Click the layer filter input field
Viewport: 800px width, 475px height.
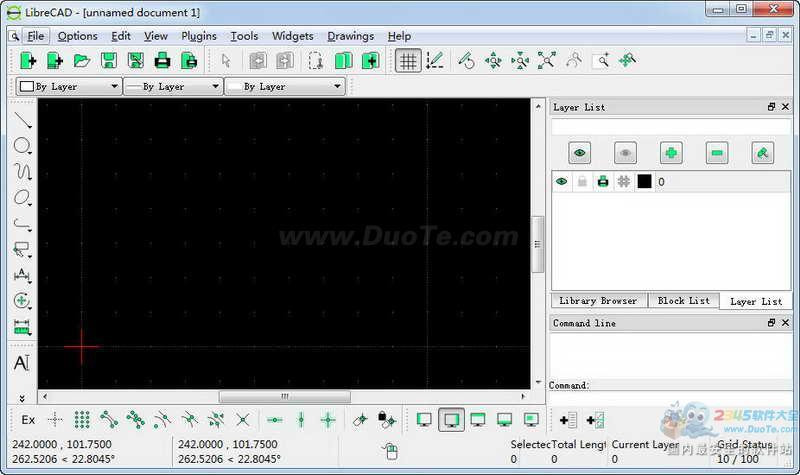671,127
